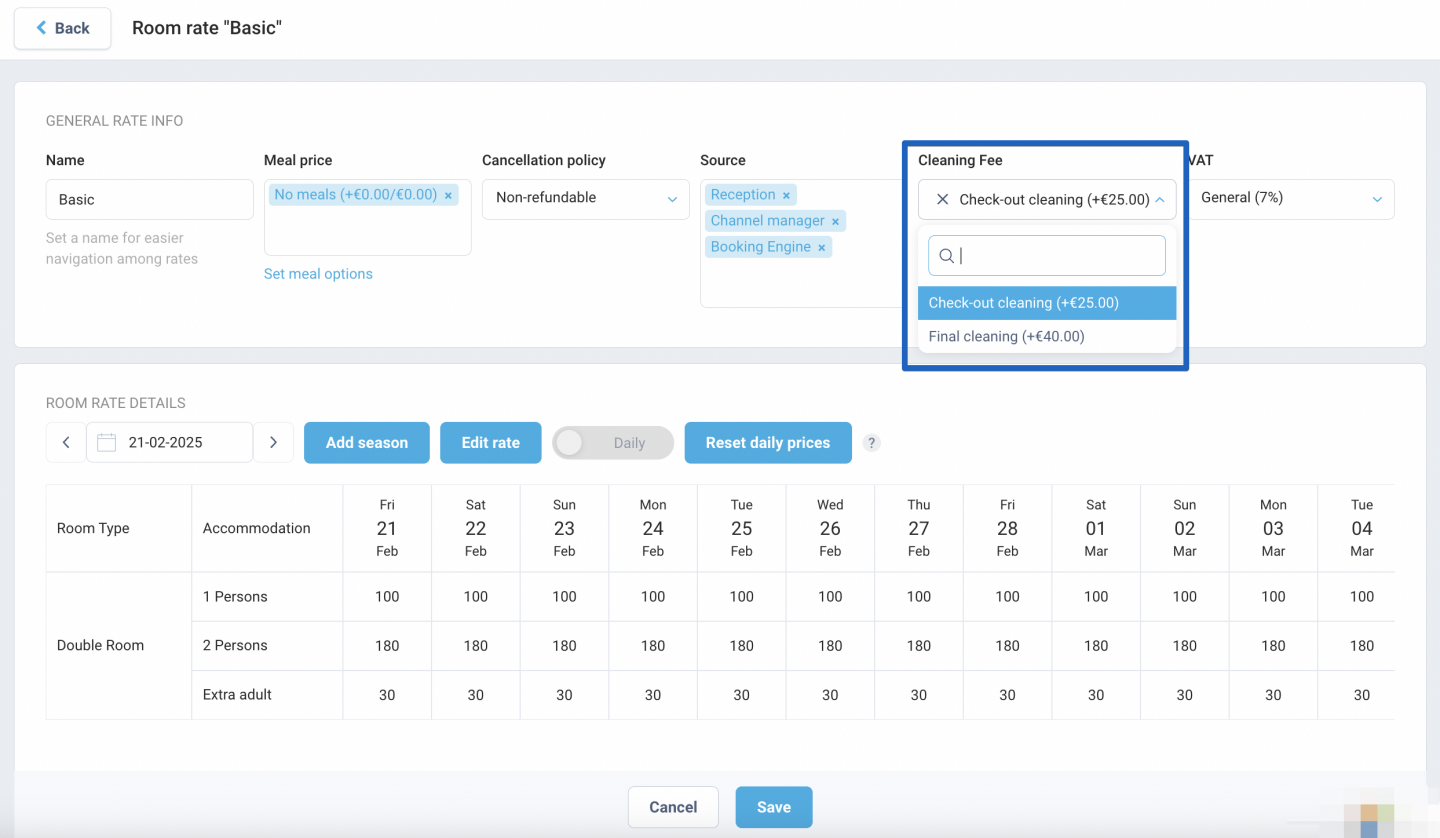
Task: Go to next date range arrow
Action: [x=273, y=442]
